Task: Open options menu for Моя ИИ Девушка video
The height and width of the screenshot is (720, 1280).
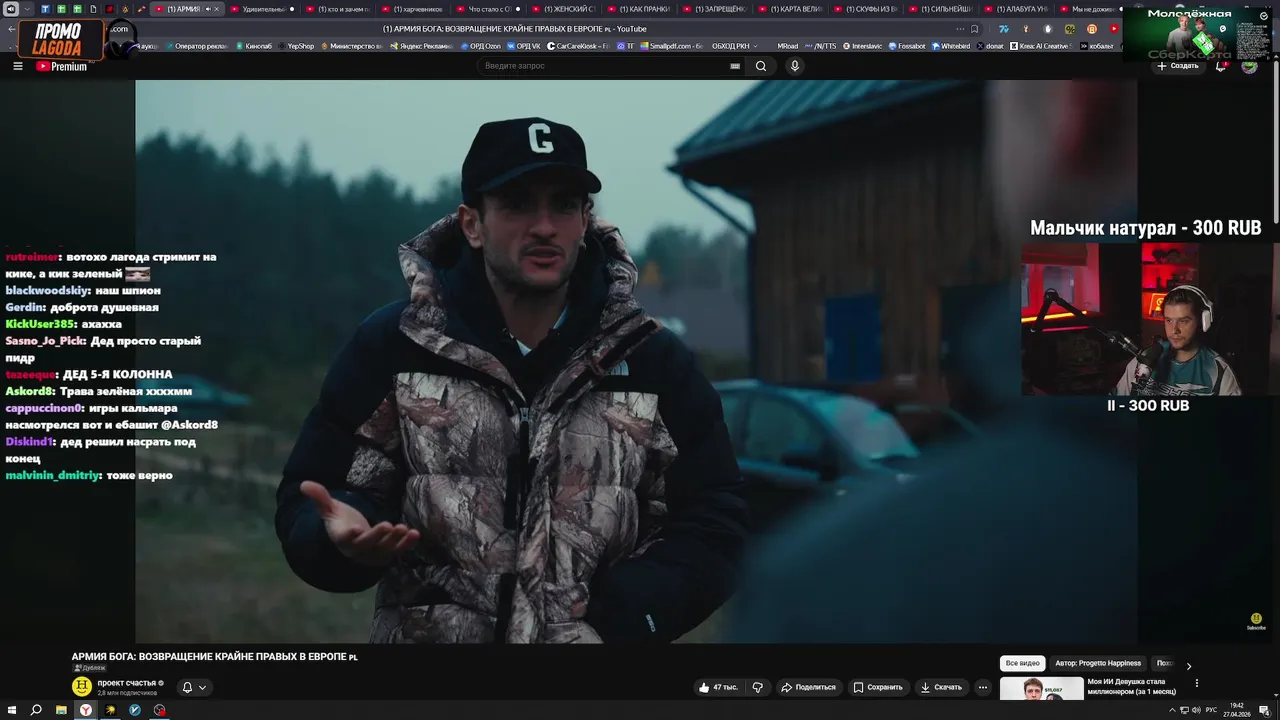Action: 1197,684
